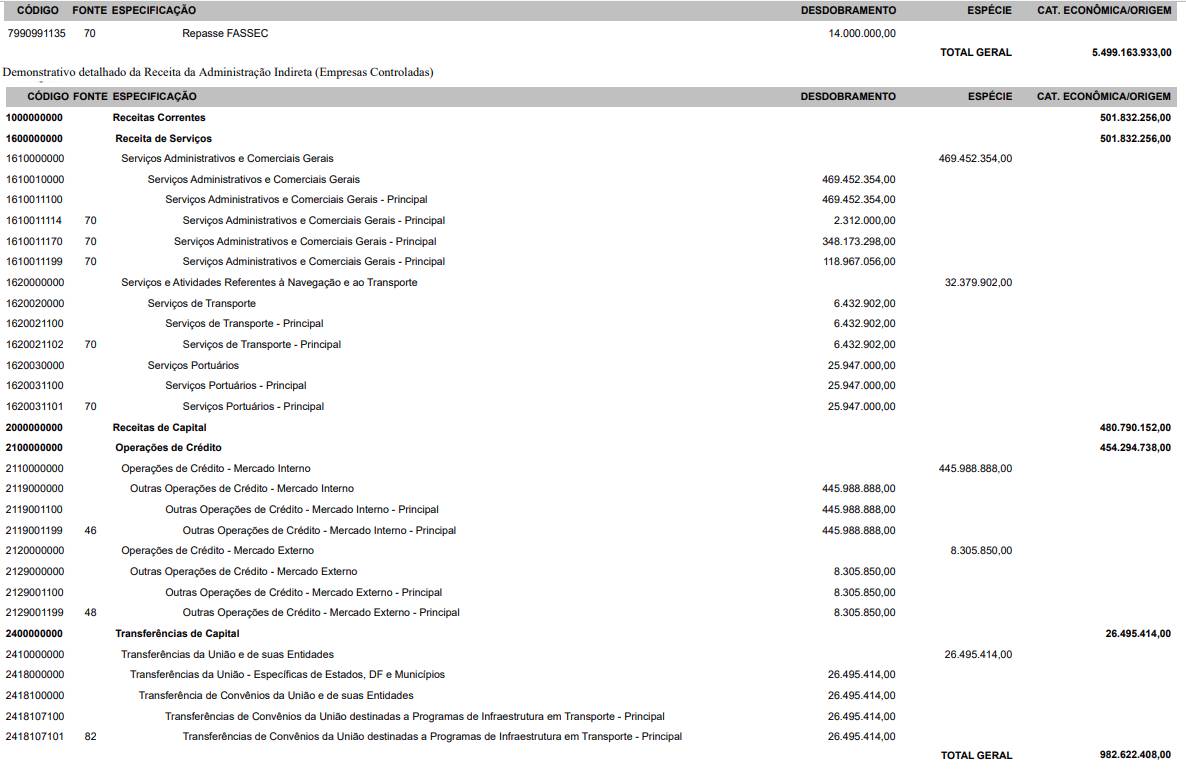Viewport: 1186px width, 771px height.
Task: Click 'Serviços de Transporte' under code 1620020000
Action: coord(201,303)
